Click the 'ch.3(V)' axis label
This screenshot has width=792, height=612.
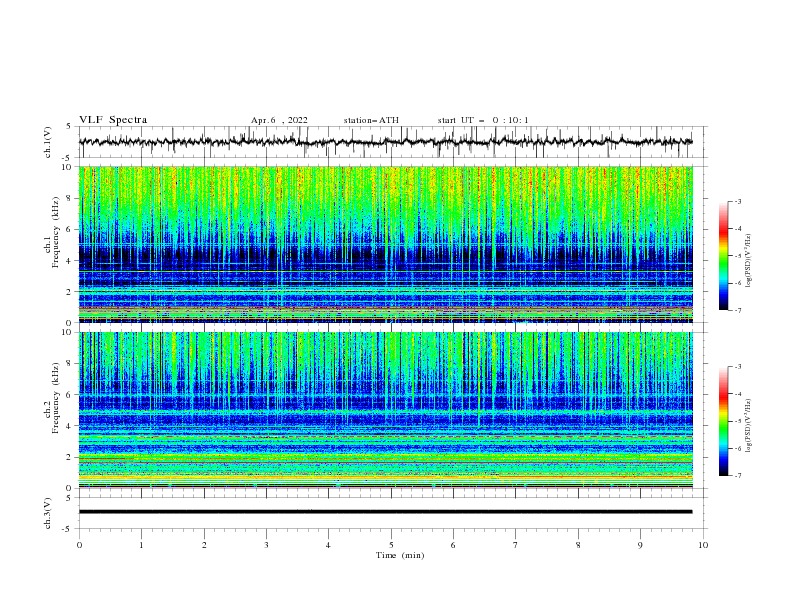pyautogui.click(x=48, y=513)
